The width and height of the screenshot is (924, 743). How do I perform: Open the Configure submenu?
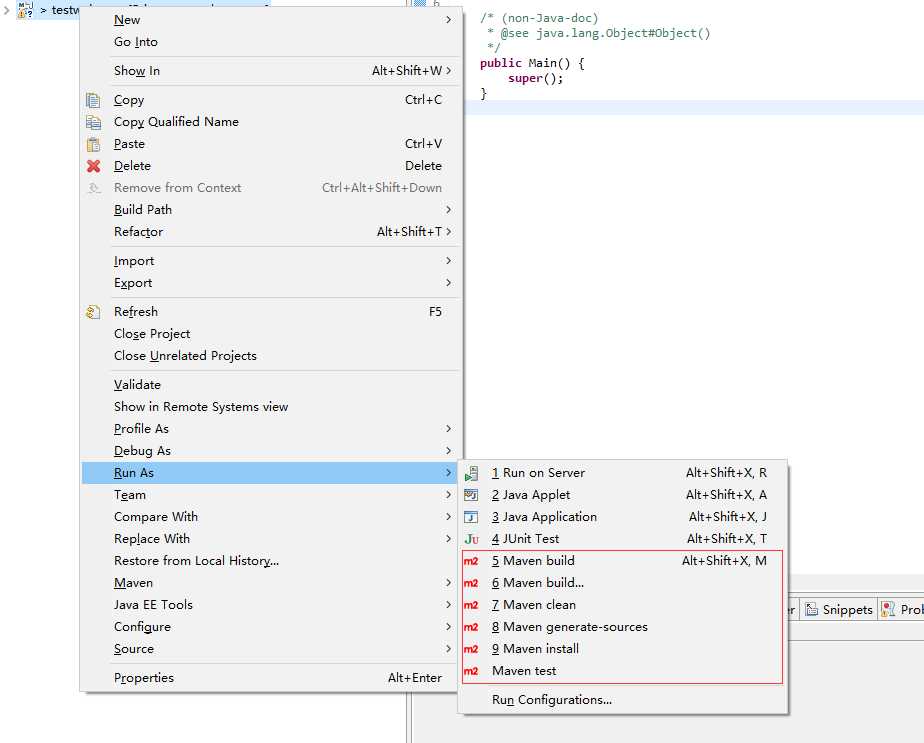point(271,627)
